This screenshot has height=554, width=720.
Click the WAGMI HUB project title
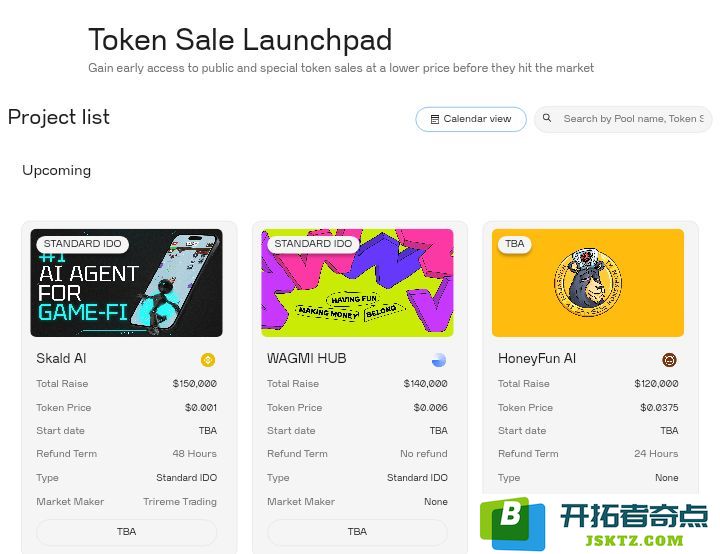pyautogui.click(x=307, y=358)
